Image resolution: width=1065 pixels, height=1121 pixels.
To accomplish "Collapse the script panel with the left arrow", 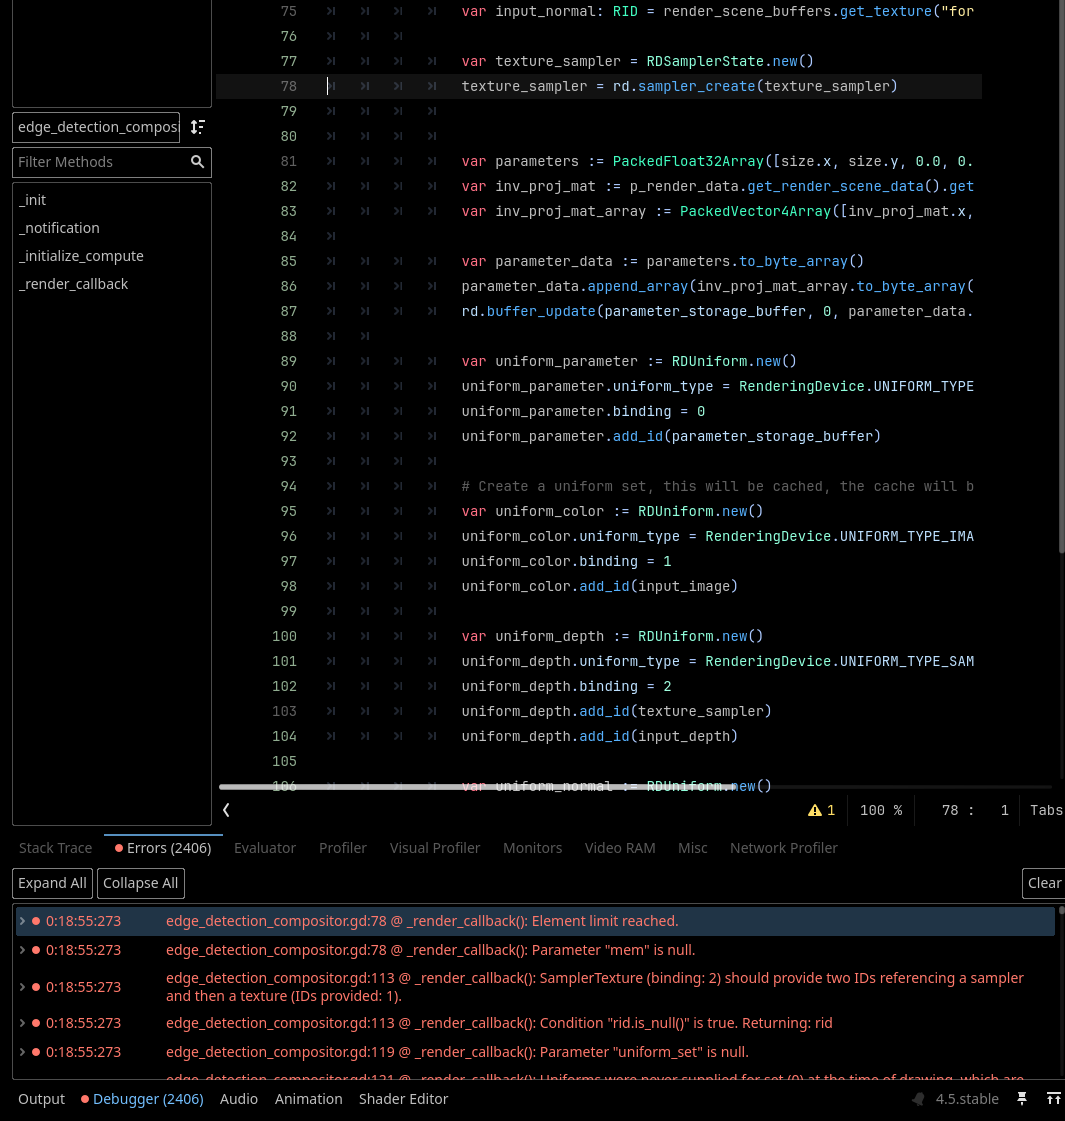I will point(226,810).
